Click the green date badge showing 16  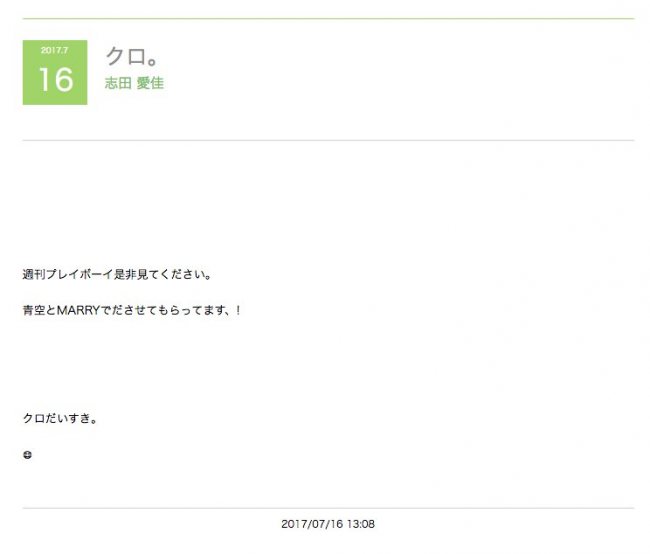pos(55,73)
